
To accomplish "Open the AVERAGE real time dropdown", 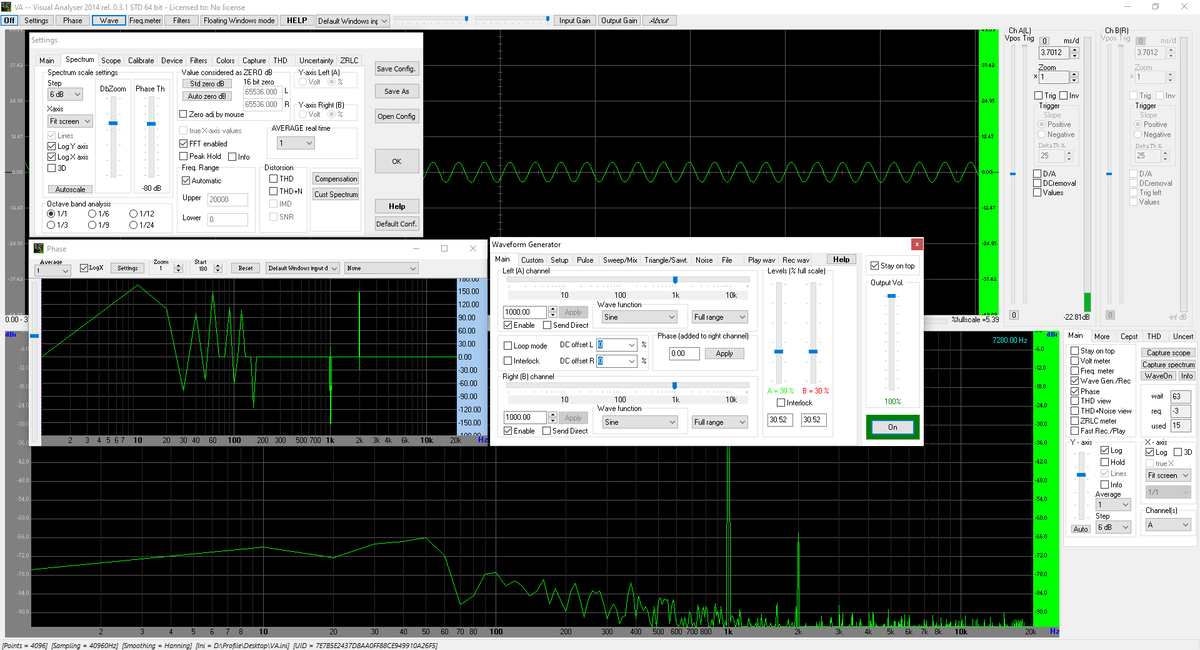I will 294,144.
